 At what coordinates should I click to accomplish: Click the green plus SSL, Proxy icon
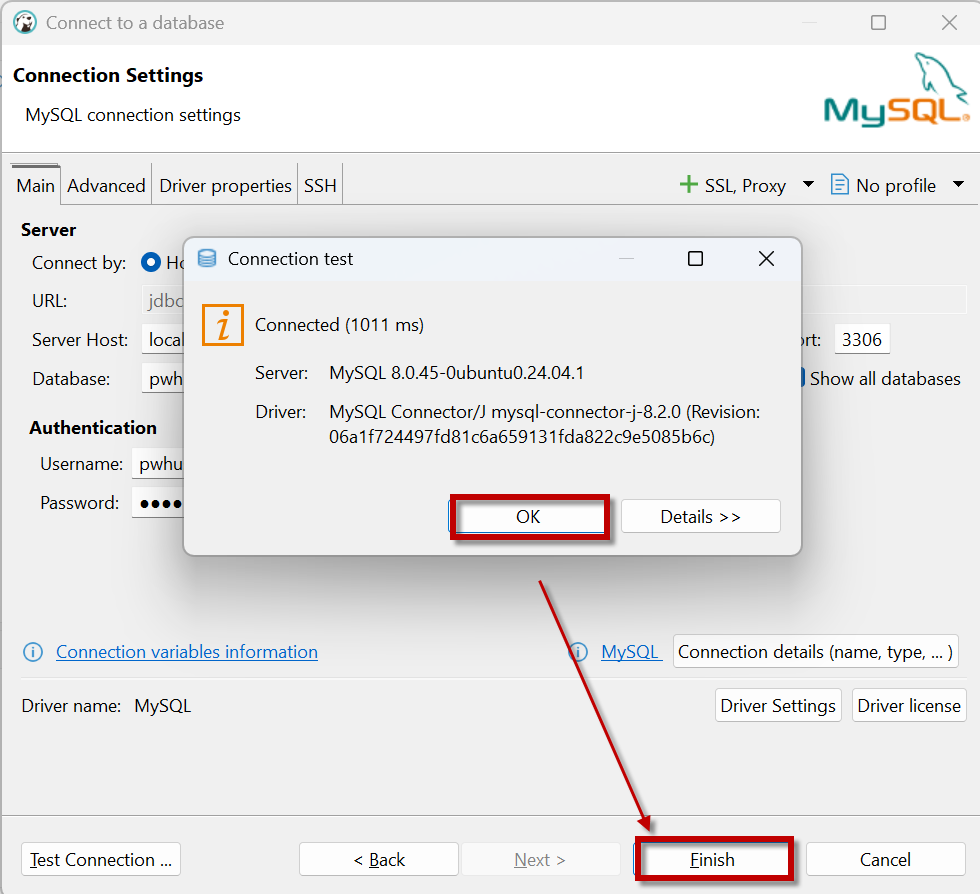(688, 185)
